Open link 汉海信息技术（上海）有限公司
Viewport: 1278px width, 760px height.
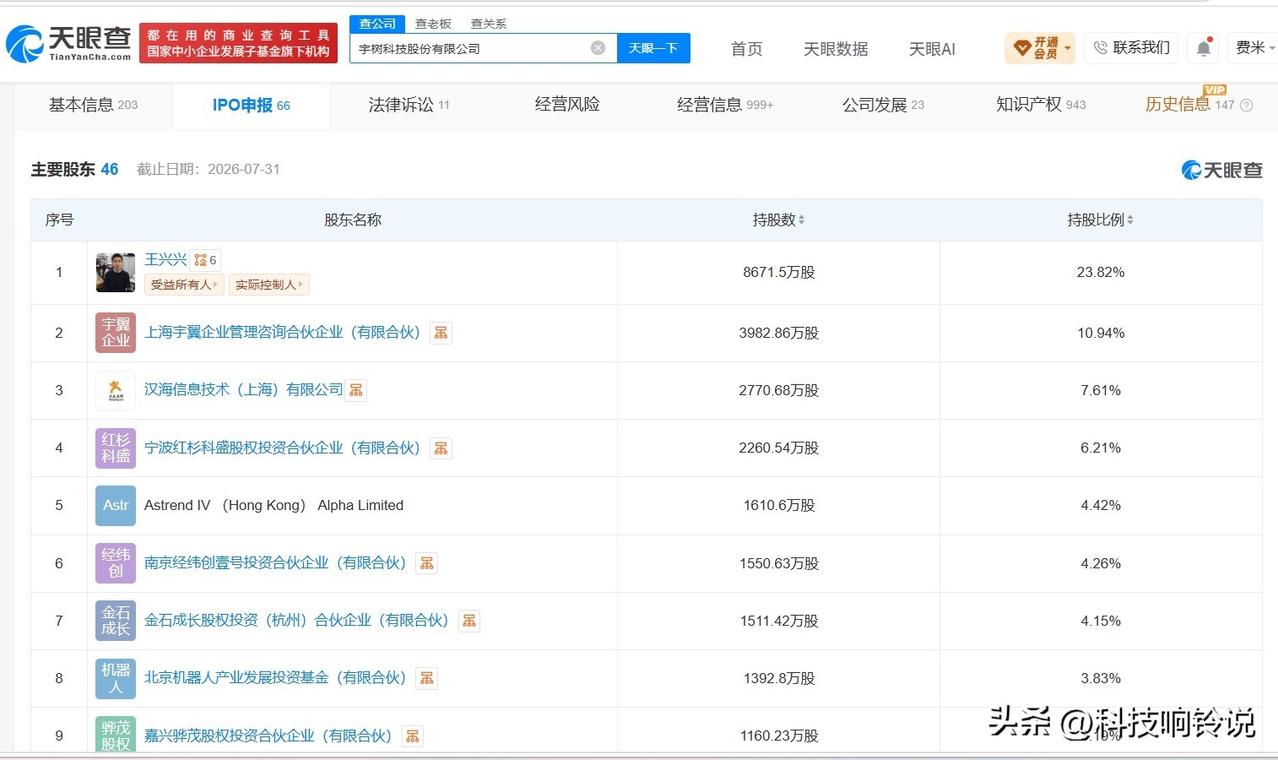coord(243,390)
